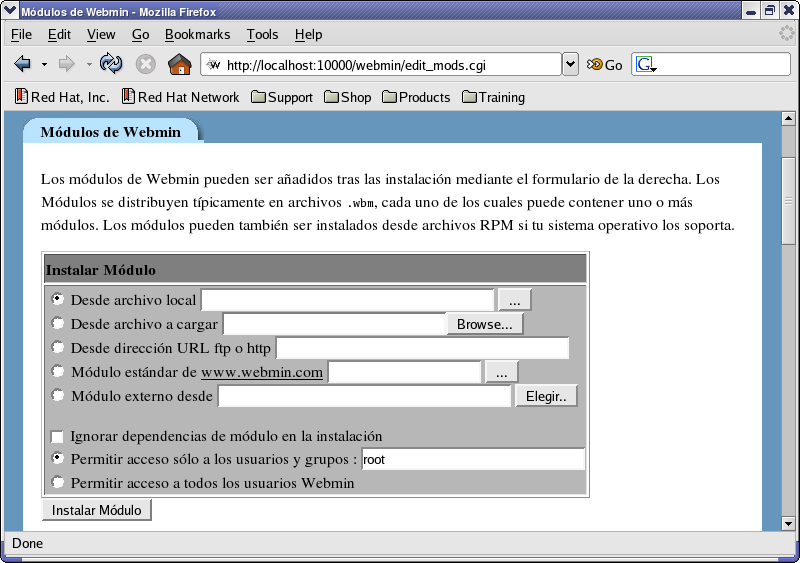Click the URL address bar field

coord(382,65)
